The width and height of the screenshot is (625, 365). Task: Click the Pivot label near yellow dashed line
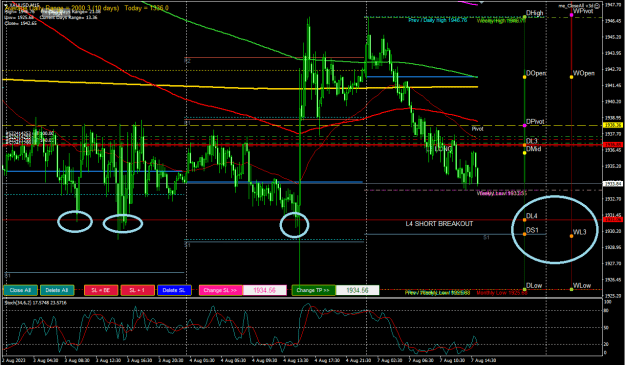pos(478,129)
